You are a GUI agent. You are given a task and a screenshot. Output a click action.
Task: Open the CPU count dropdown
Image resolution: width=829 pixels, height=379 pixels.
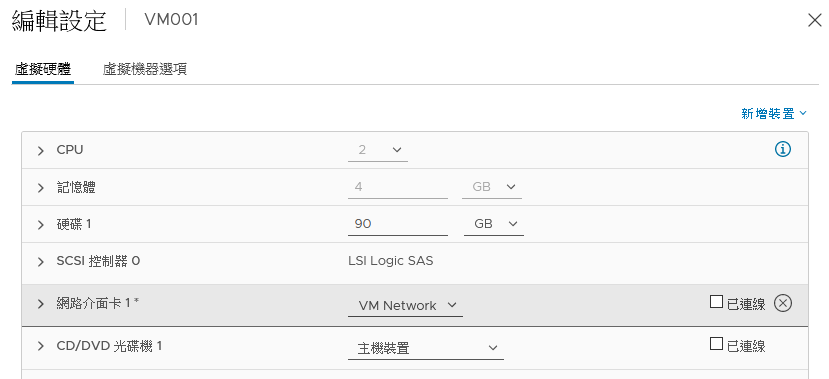tap(377, 150)
